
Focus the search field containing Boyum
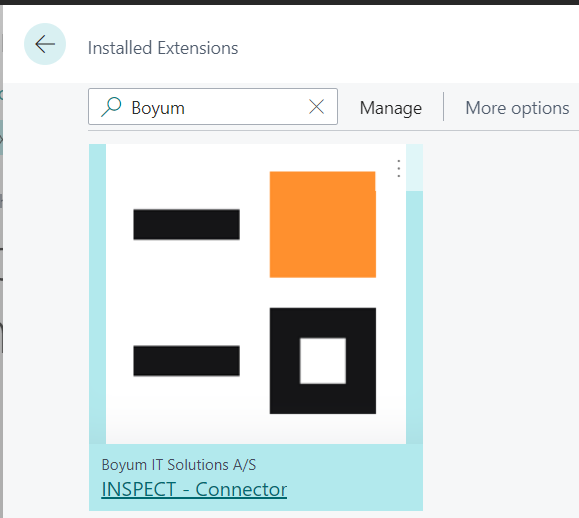213,107
